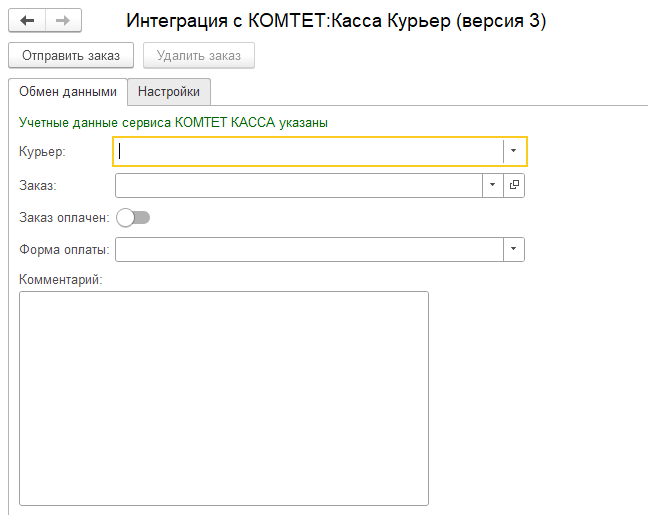Click the forward navigation arrow
Viewport: 648px width, 515px height.
click(62, 20)
